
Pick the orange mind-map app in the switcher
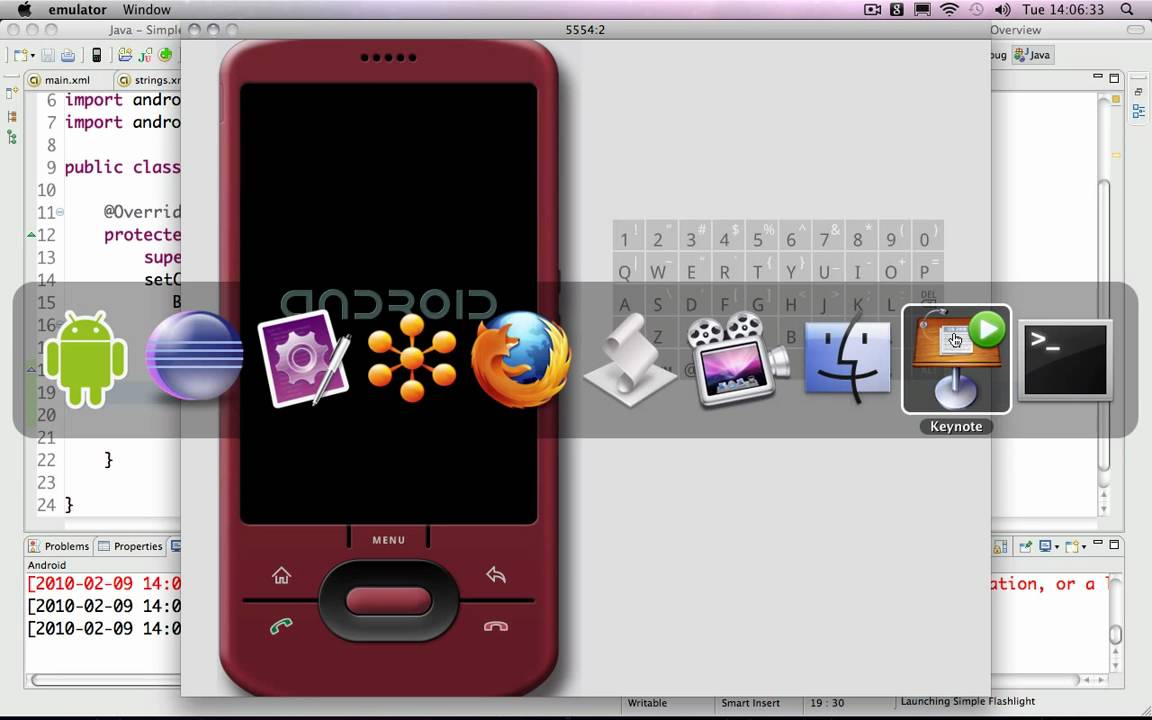click(x=412, y=358)
